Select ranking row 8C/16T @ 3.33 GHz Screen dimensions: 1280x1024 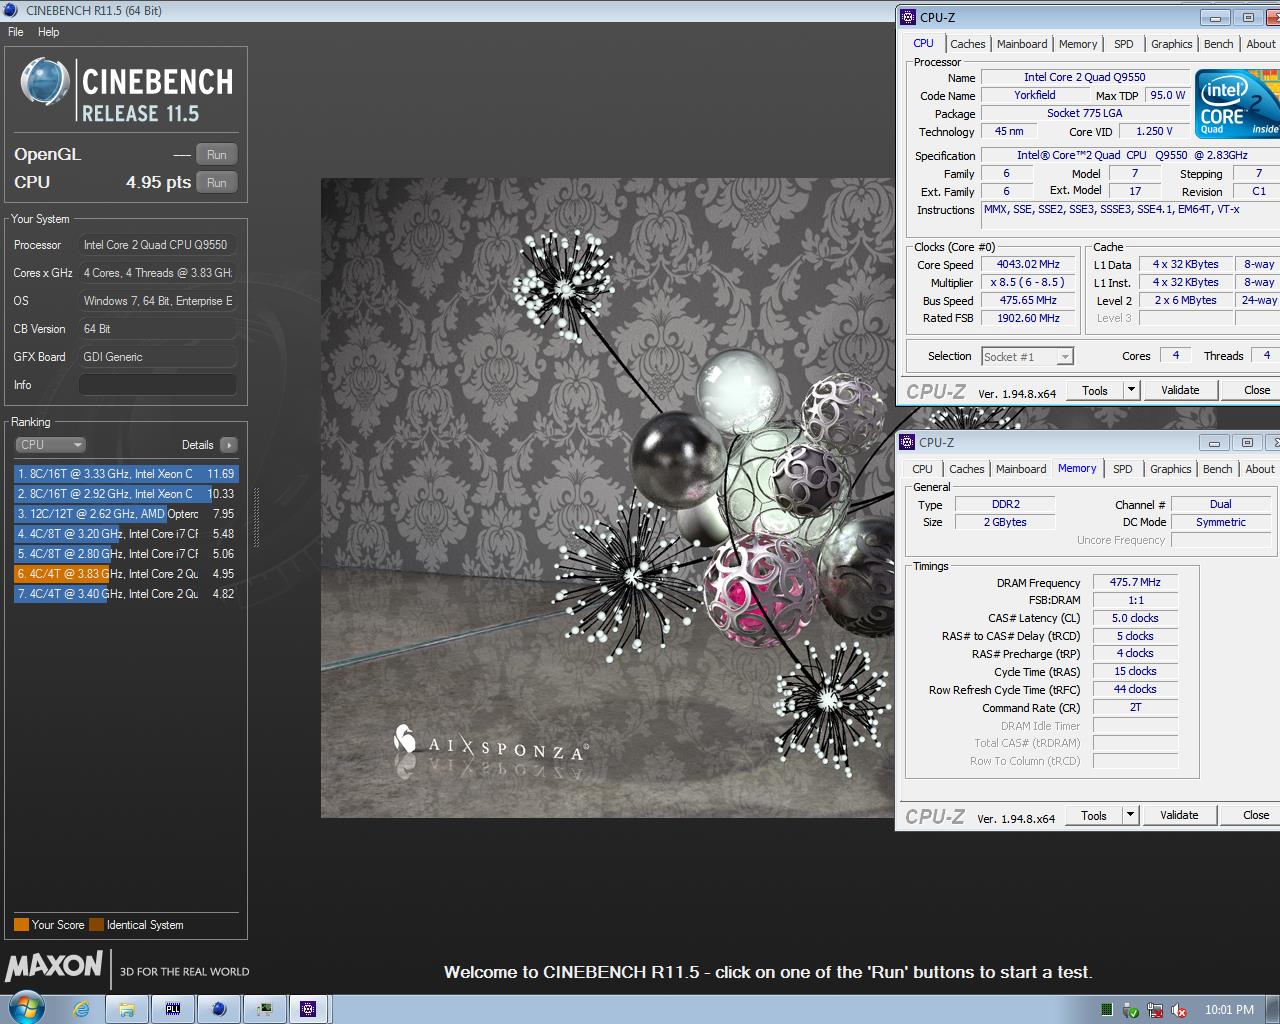pyautogui.click(x=126, y=474)
